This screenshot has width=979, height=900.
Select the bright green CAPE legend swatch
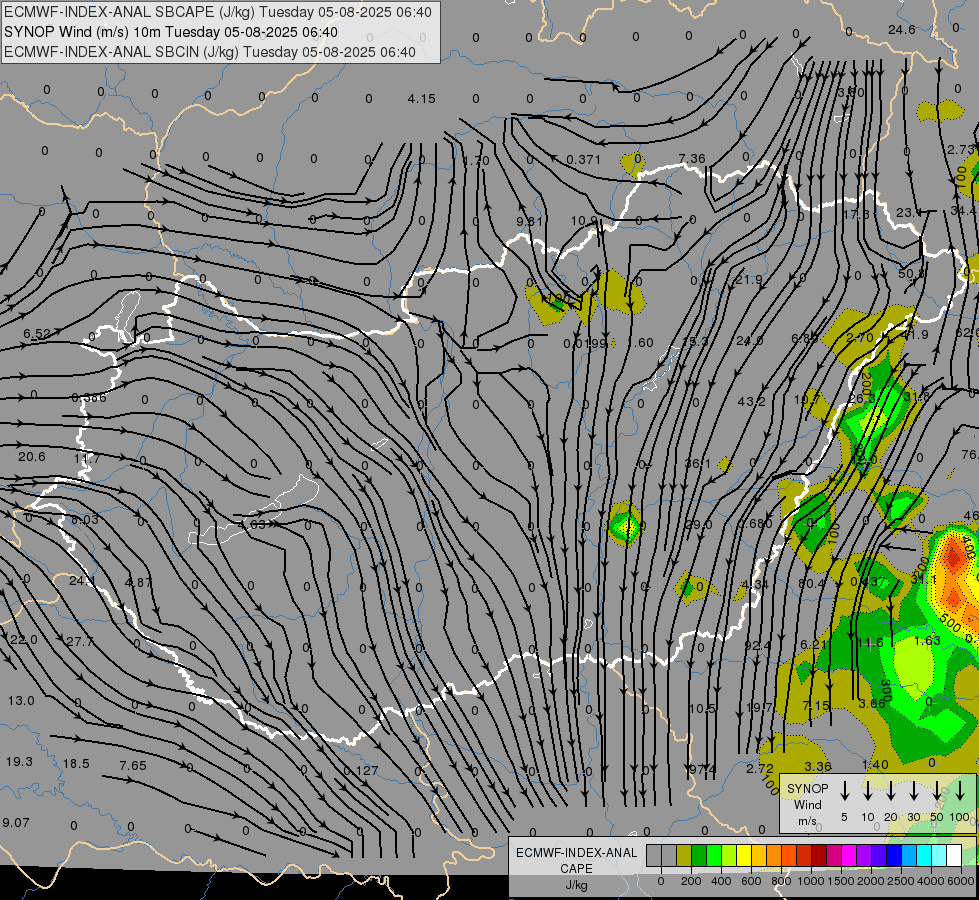(x=714, y=855)
